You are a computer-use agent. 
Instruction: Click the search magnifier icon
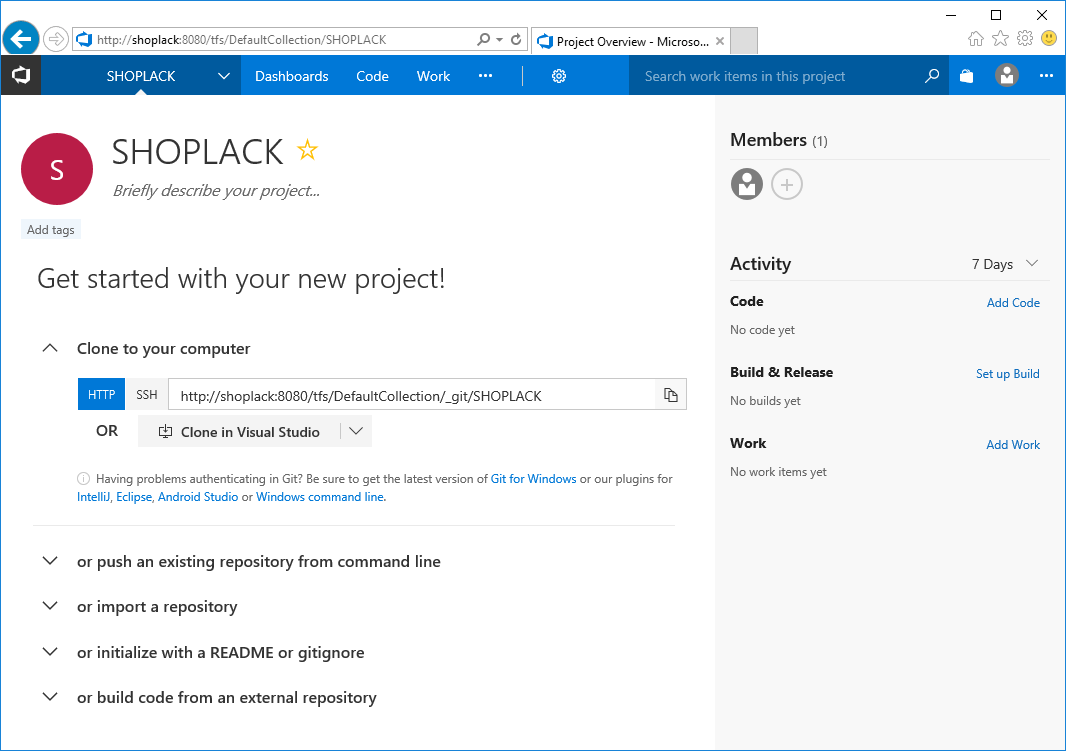click(932, 76)
